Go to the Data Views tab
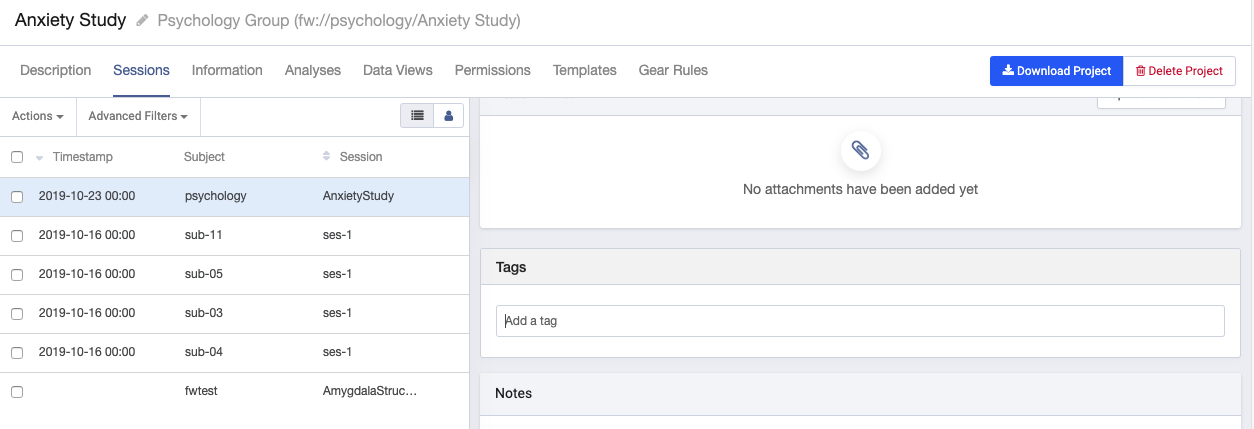Viewport: 1254px width, 429px height. (x=398, y=70)
